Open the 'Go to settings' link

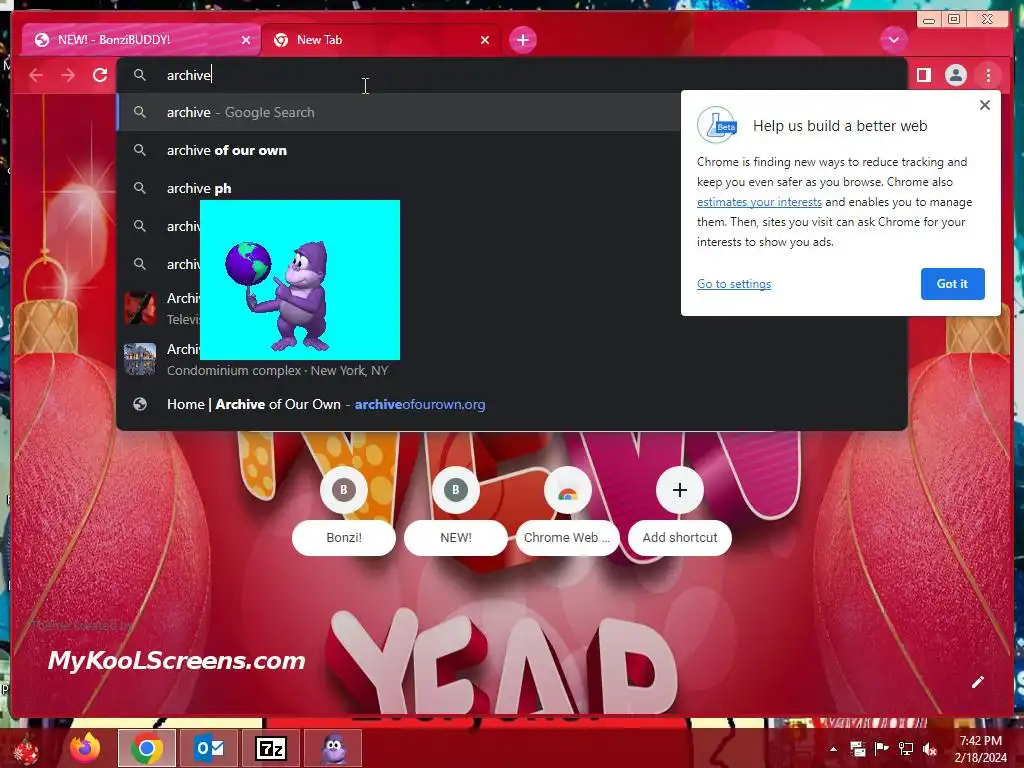(x=733, y=284)
